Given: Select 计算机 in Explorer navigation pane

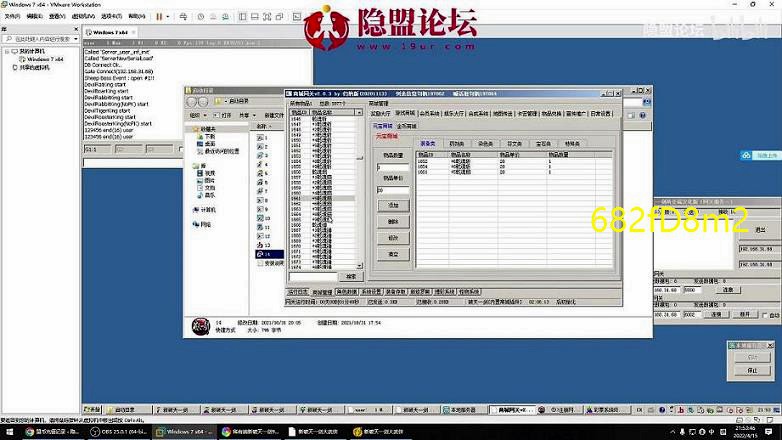Looking at the screenshot, I should click(x=205, y=210).
